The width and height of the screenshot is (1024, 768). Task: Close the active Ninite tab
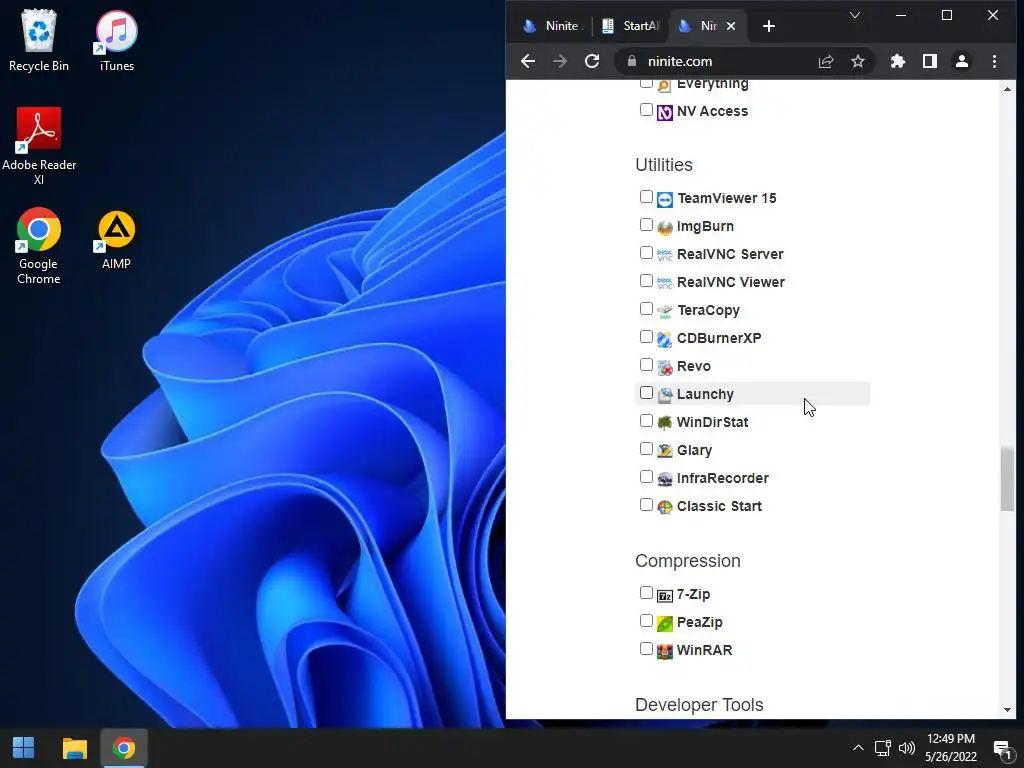[731, 26]
